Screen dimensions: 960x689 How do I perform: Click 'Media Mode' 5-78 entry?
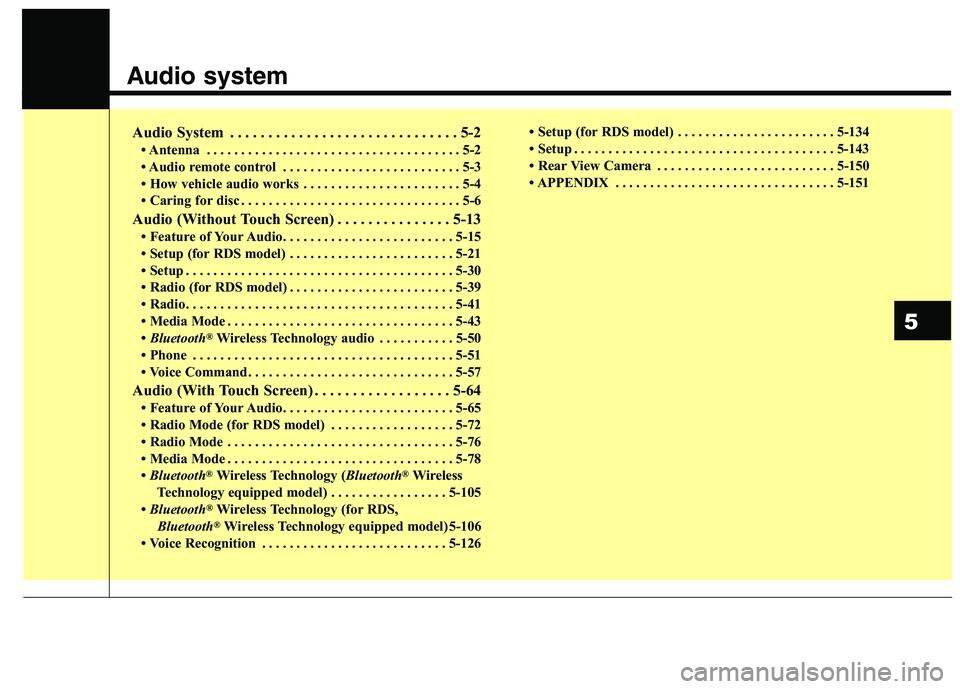[310, 459]
